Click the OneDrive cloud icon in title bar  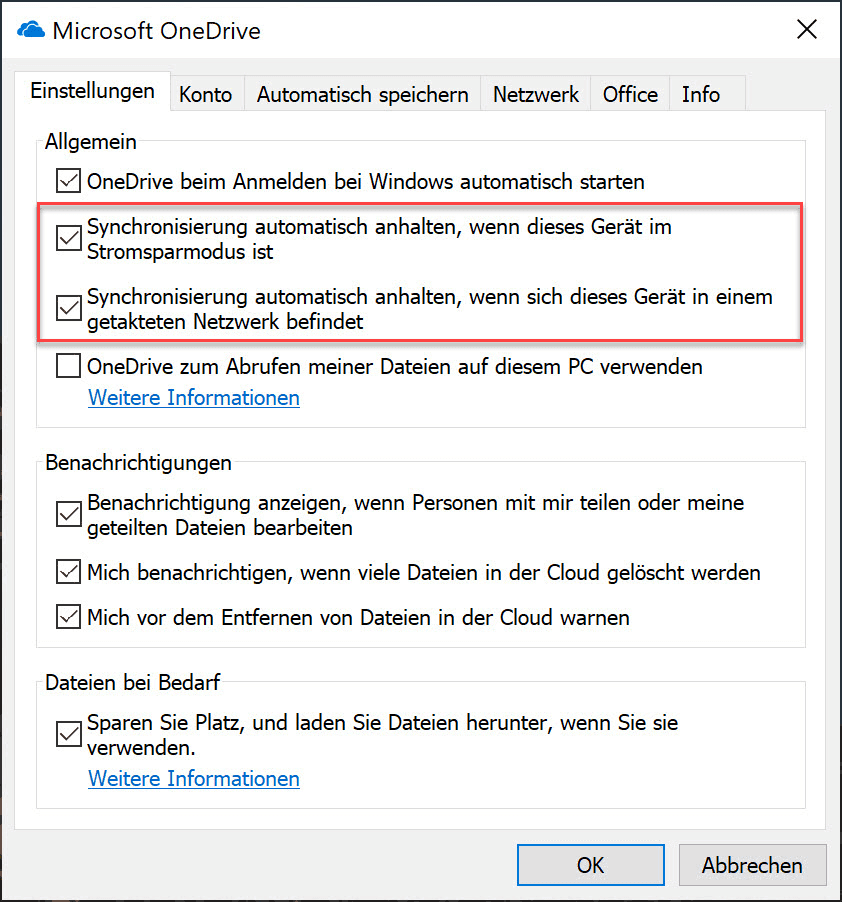(x=31, y=31)
